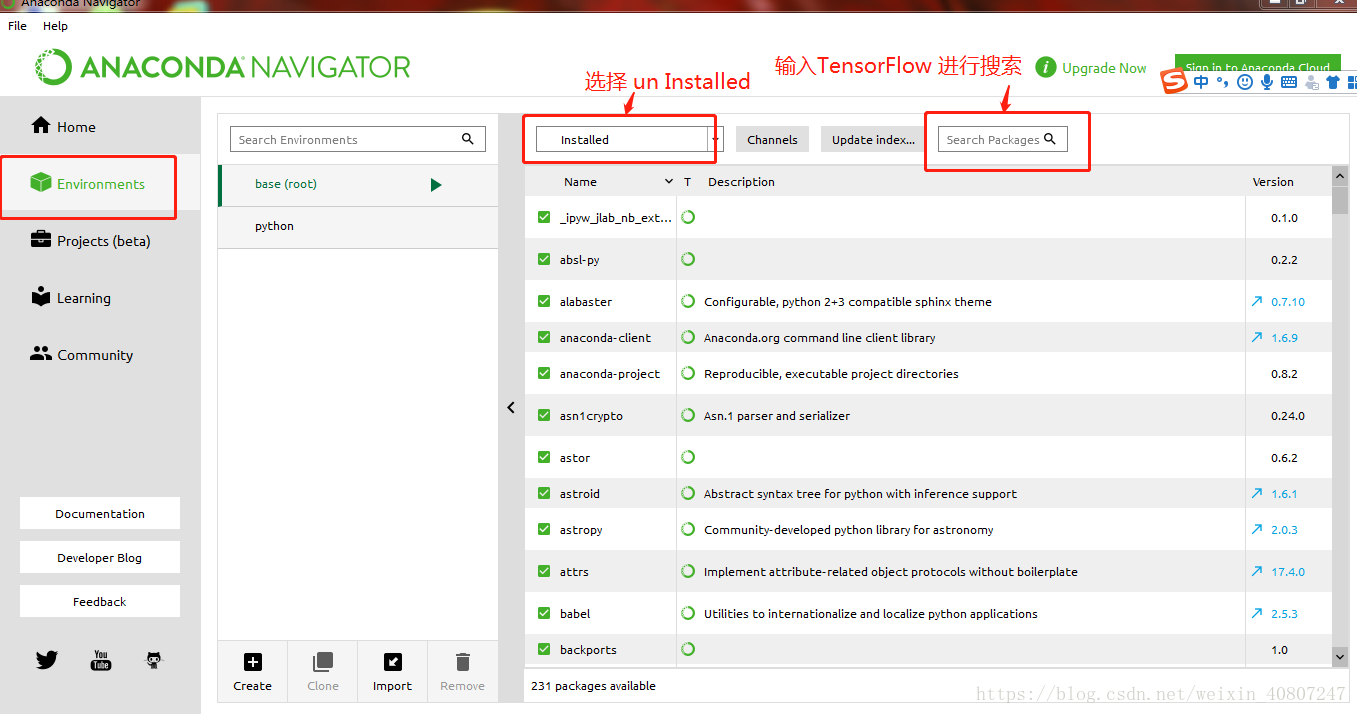Click the Update index... button
This screenshot has width=1357, height=714.
(873, 139)
